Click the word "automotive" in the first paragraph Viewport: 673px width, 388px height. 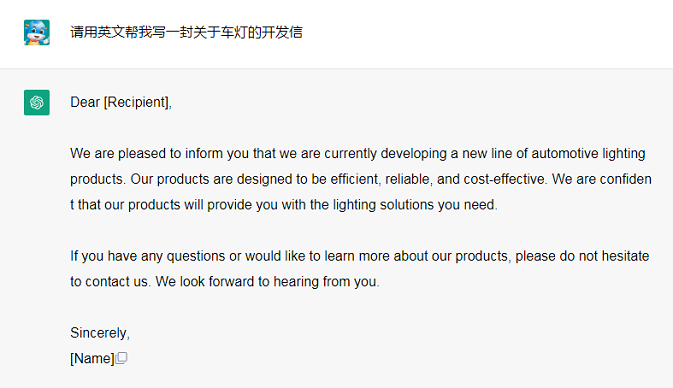tap(565, 153)
